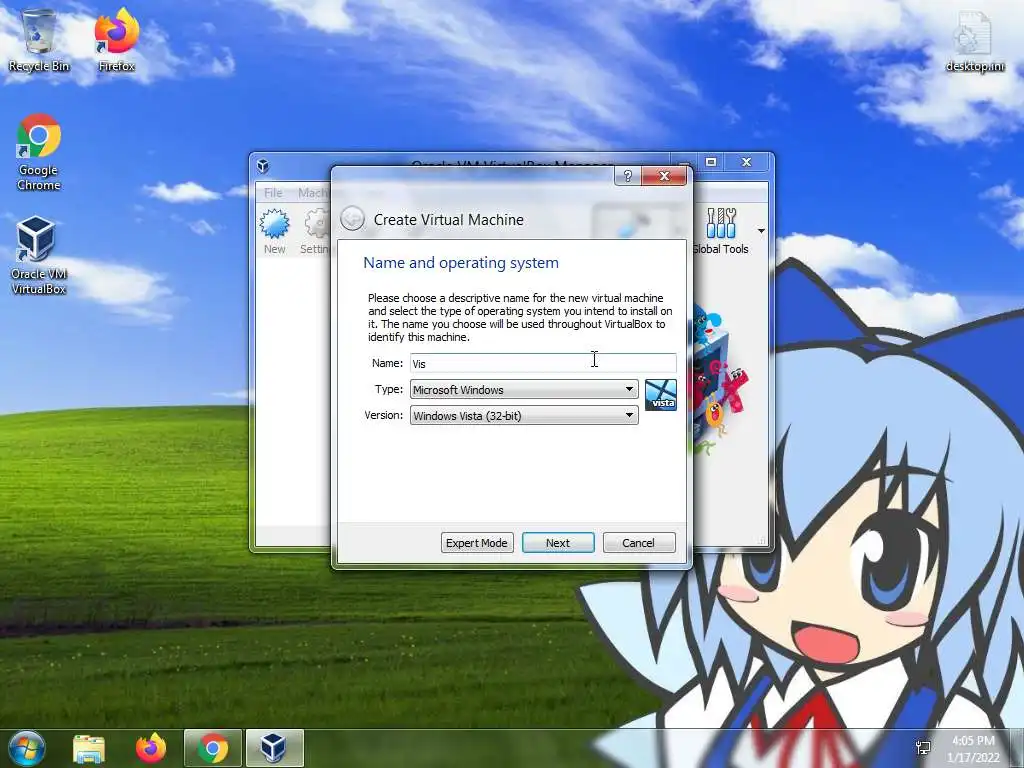This screenshot has height=768, width=1024.
Task: Open Global Tools in VirtualBox Manager
Action: pyautogui.click(x=720, y=231)
